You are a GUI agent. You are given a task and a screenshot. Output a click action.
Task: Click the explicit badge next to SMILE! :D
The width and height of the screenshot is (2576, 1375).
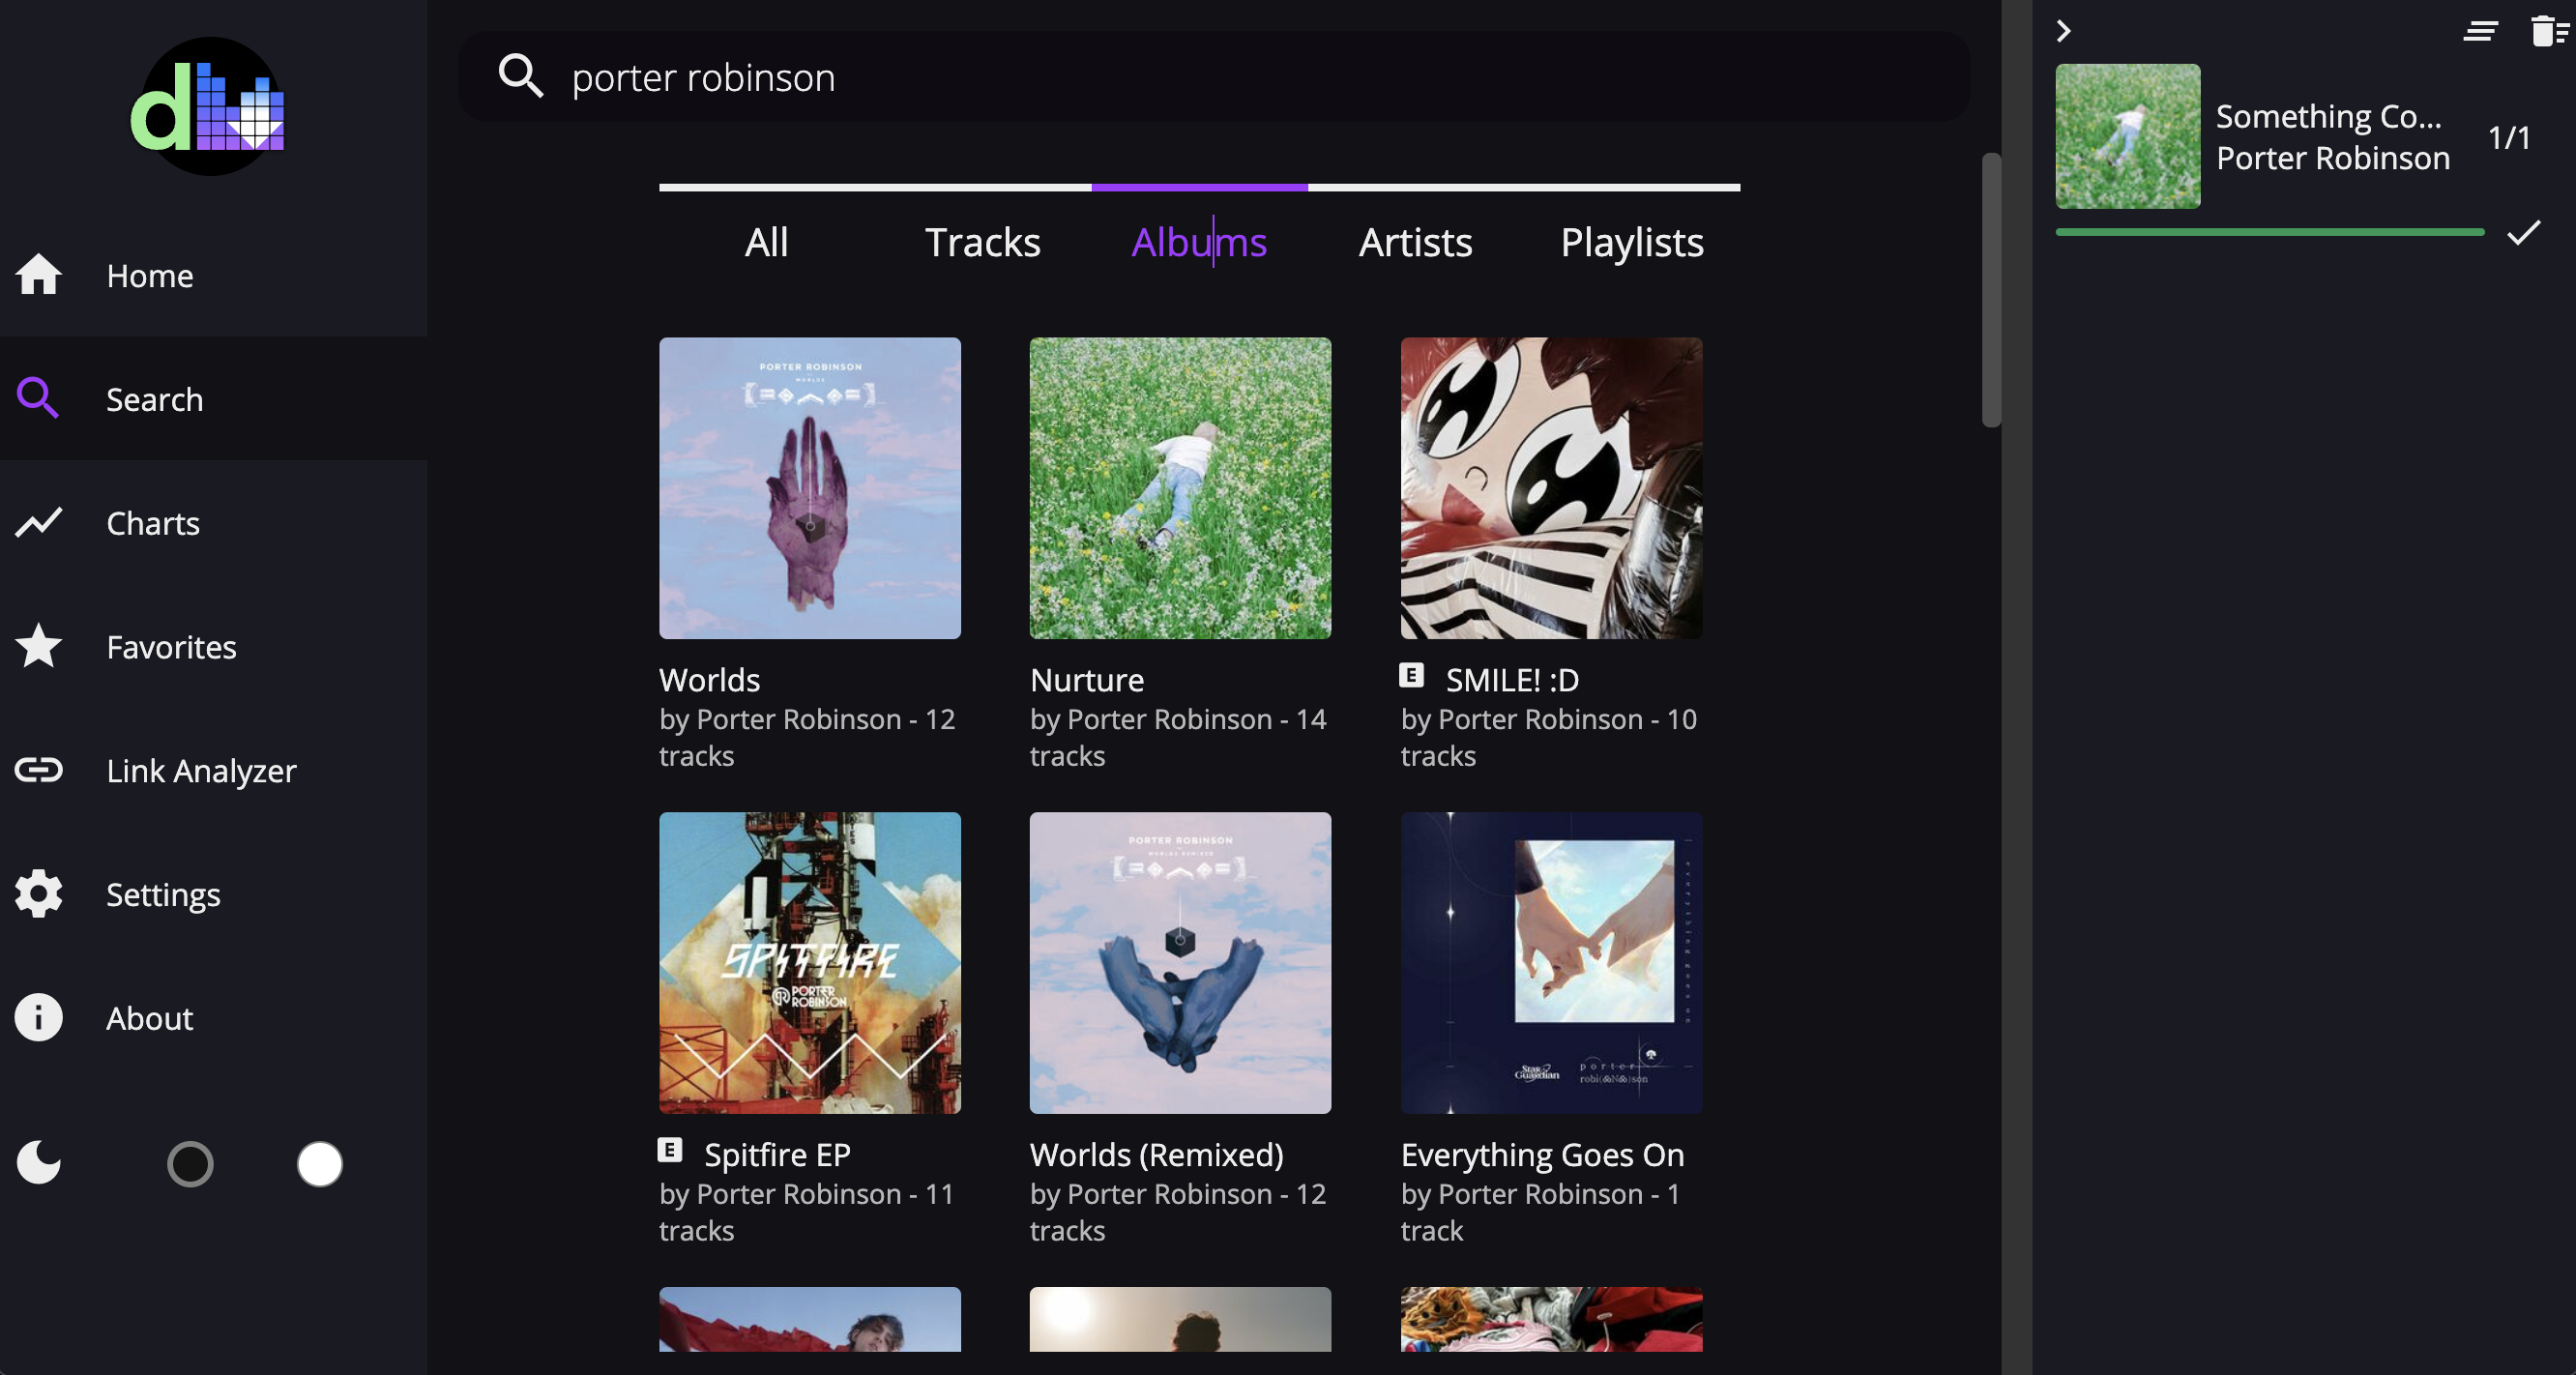[x=1411, y=675]
